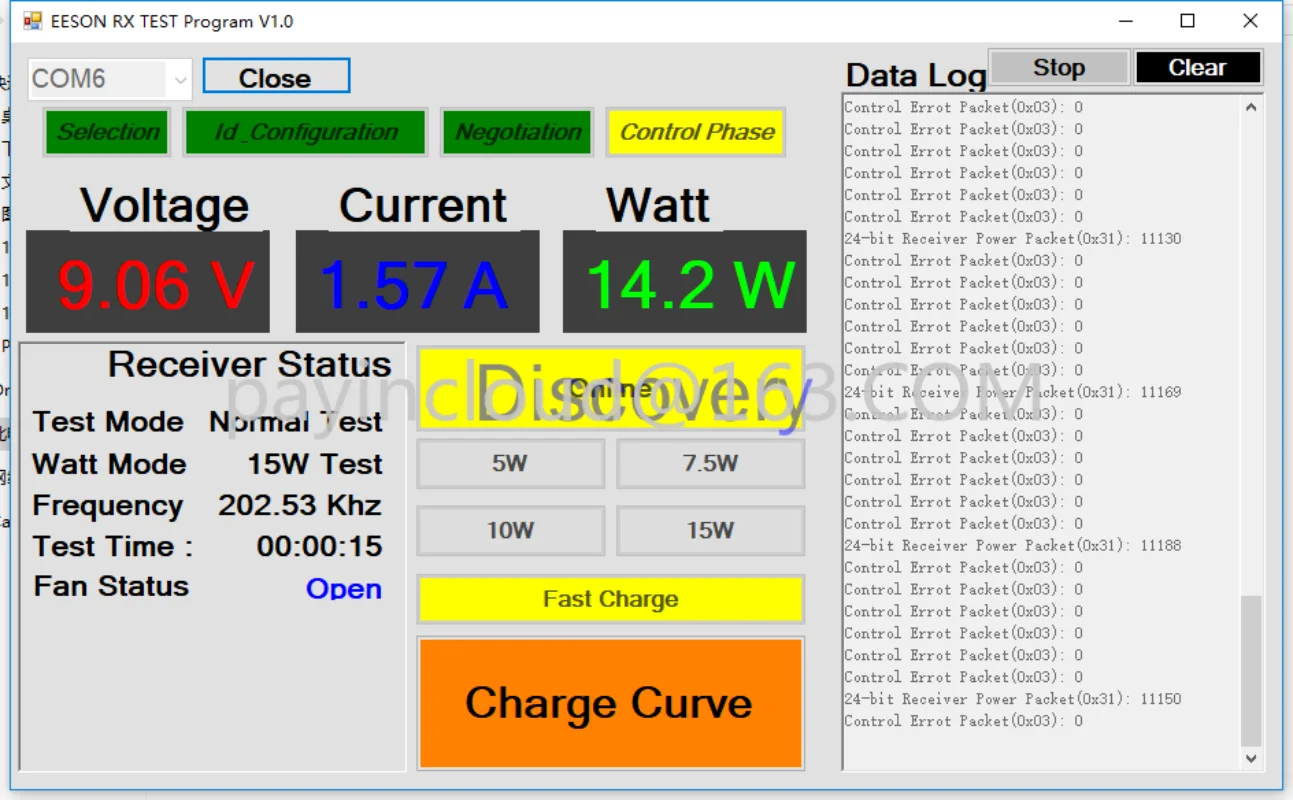Select the 7.5W power mode button
Screen dimensions: 1293x800
click(x=710, y=464)
